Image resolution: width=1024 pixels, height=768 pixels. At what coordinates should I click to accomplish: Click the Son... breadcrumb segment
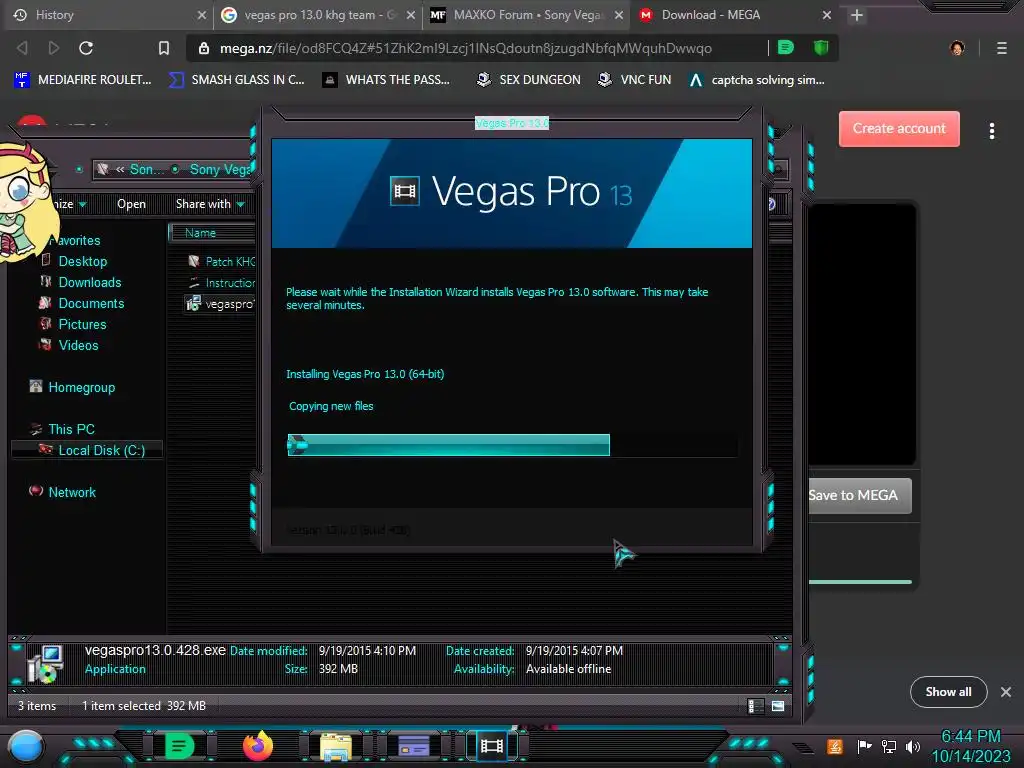click(146, 169)
